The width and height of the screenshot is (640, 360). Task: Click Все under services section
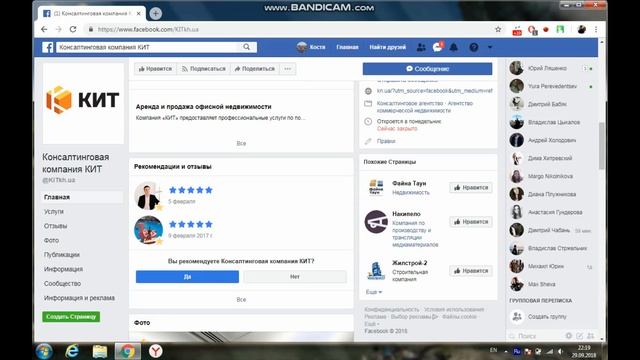(x=241, y=144)
